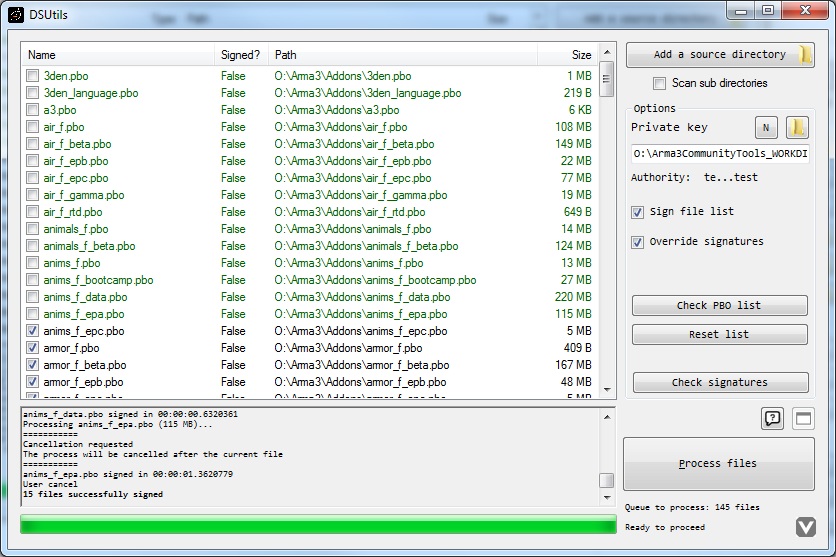This screenshot has height=557, width=836.
Task: Check the 3den.pbo file checkbox
Action: pyautogui.click(x=33, y=76)
